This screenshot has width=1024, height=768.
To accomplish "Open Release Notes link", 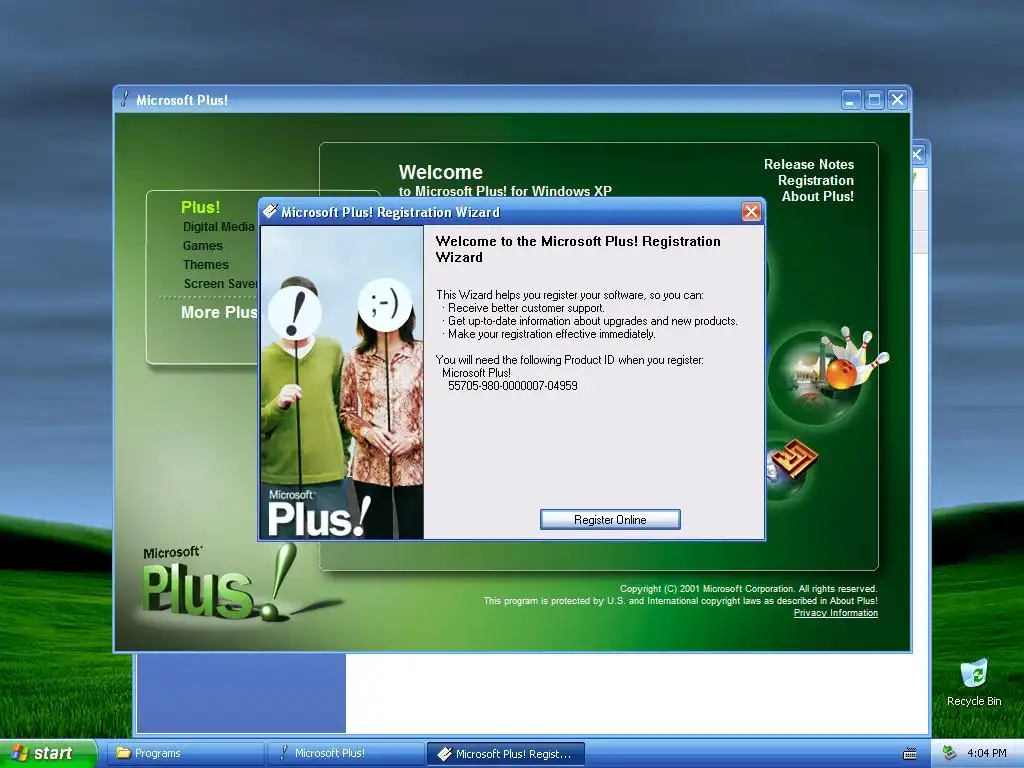I will (x=808, y=165).
